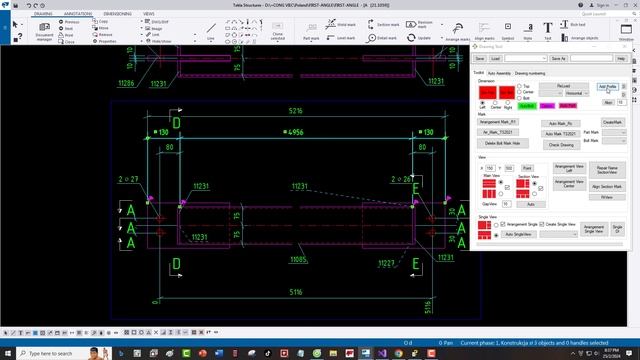Image resolution: width=640 pixels, height=360 pixels.
Task: Click the Part mark icon
Action: click(x=311, y=29)
